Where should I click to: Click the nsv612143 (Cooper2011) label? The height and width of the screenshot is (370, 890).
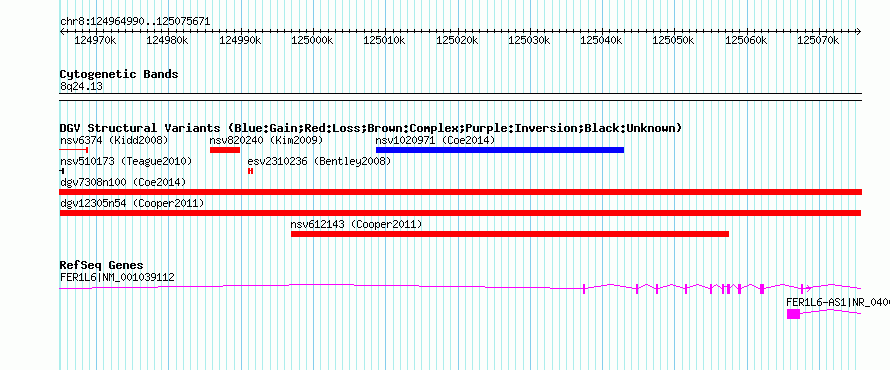[x=356, y=225]
